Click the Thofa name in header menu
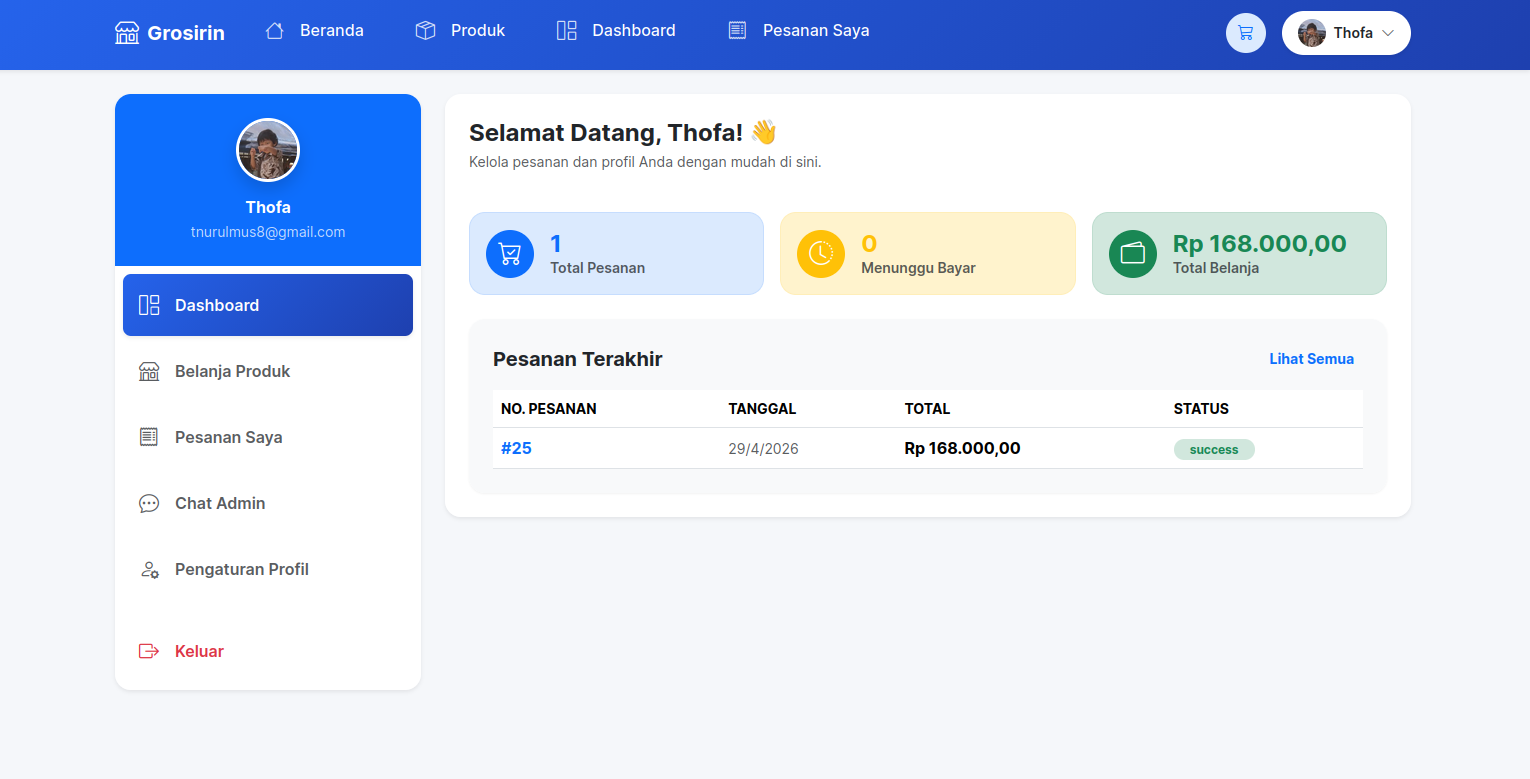 point(1353,33)
